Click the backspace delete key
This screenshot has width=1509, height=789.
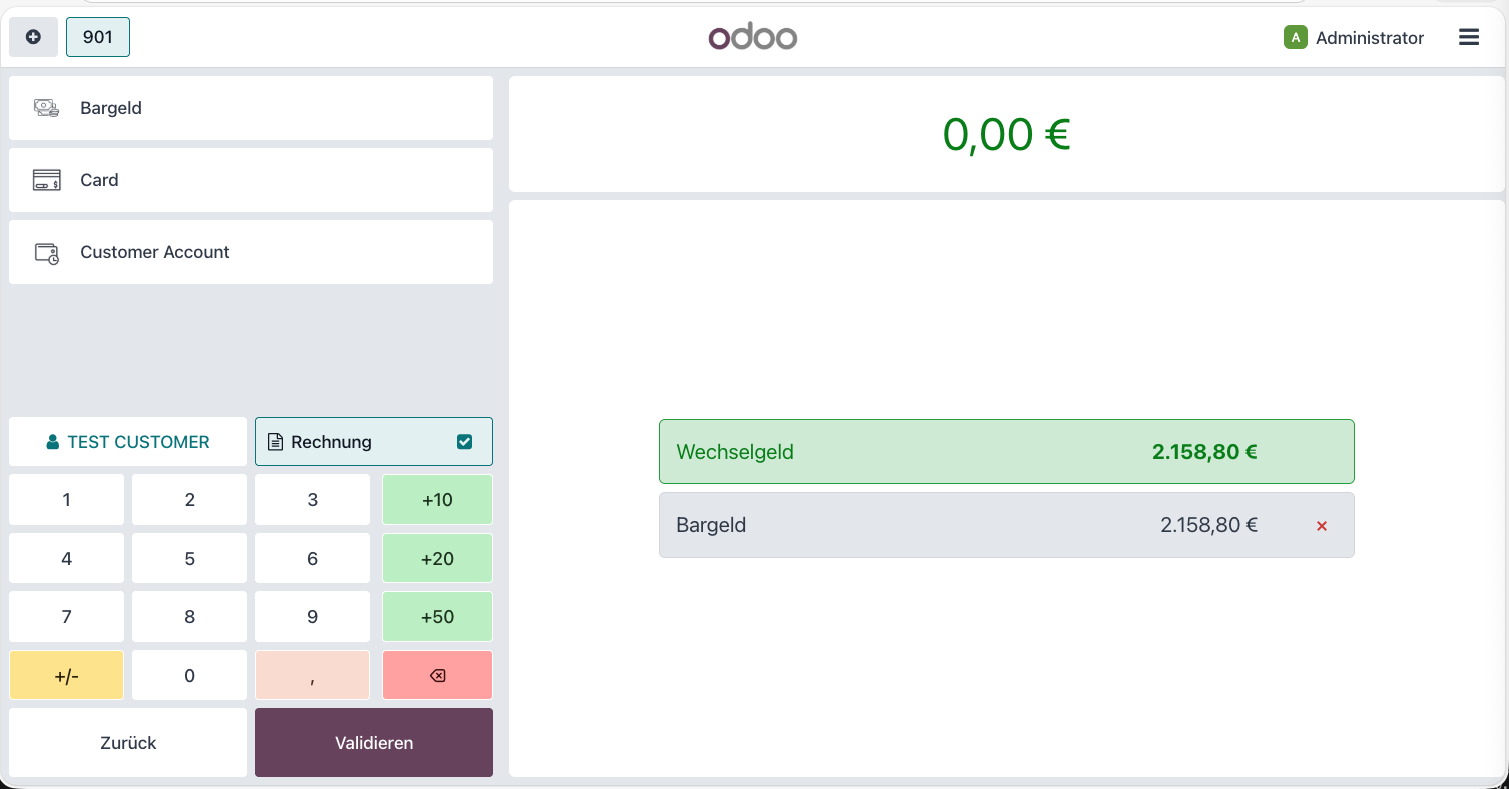(x=437, y=676)
